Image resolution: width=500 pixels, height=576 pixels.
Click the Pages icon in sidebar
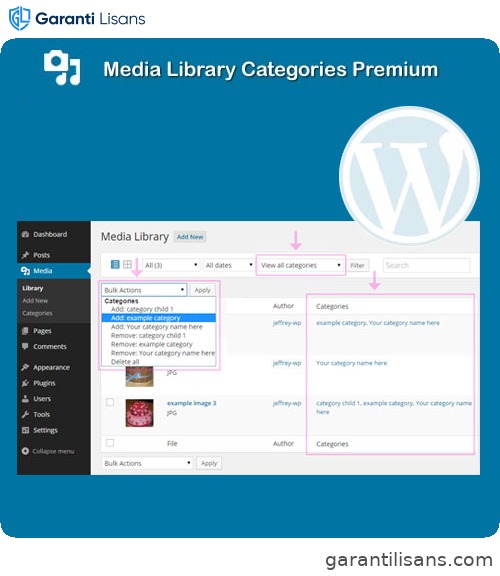pyautogui.click(x=25, y=331)
